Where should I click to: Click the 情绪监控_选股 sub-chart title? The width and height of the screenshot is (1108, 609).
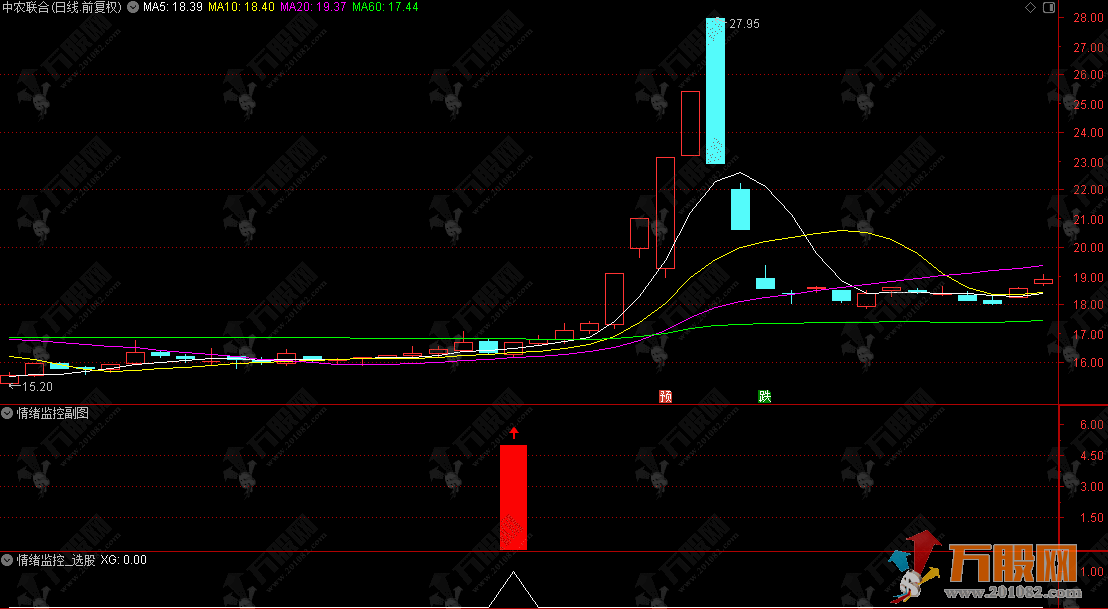[56, 560]
